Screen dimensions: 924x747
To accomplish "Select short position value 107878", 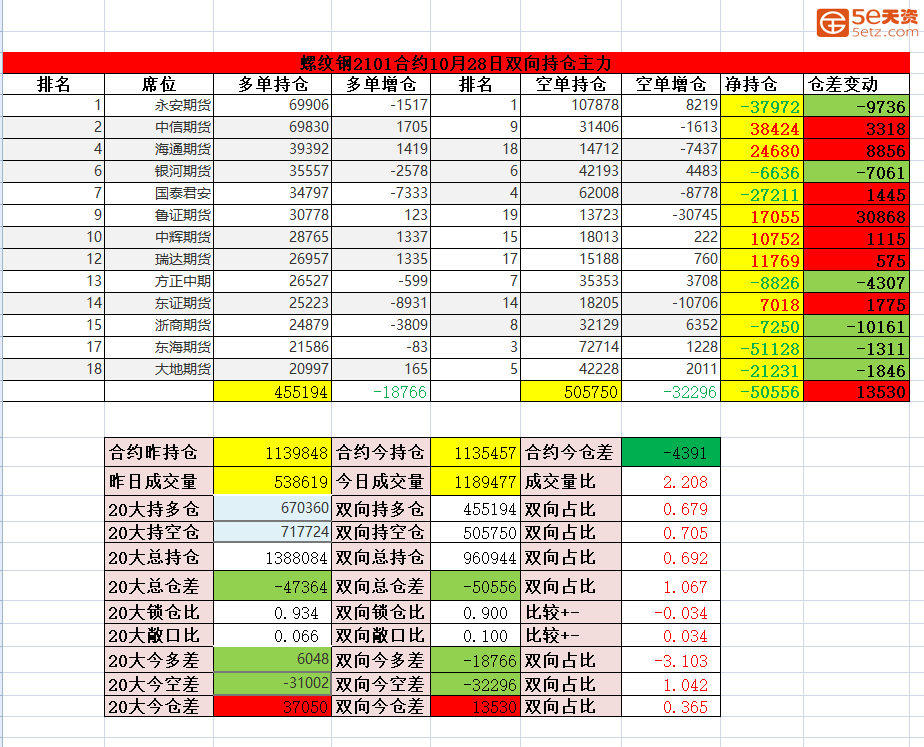I will (x=571, y=105).
